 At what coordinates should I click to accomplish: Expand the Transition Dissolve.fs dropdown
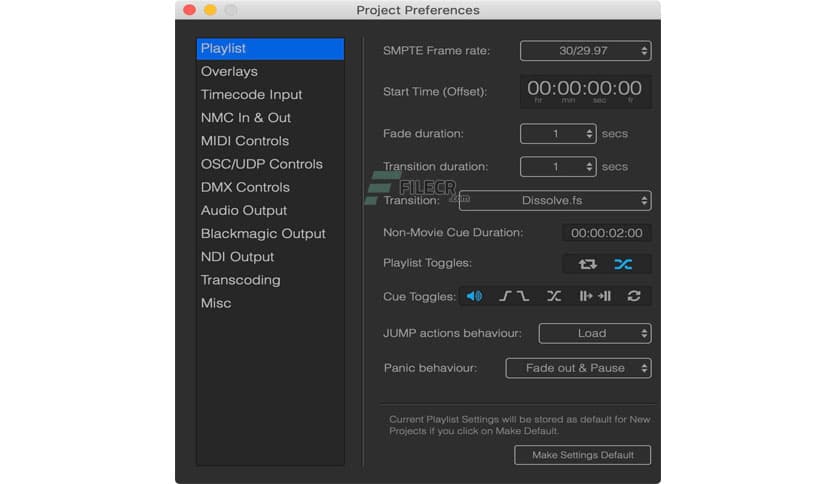click(x=554, y=200)
